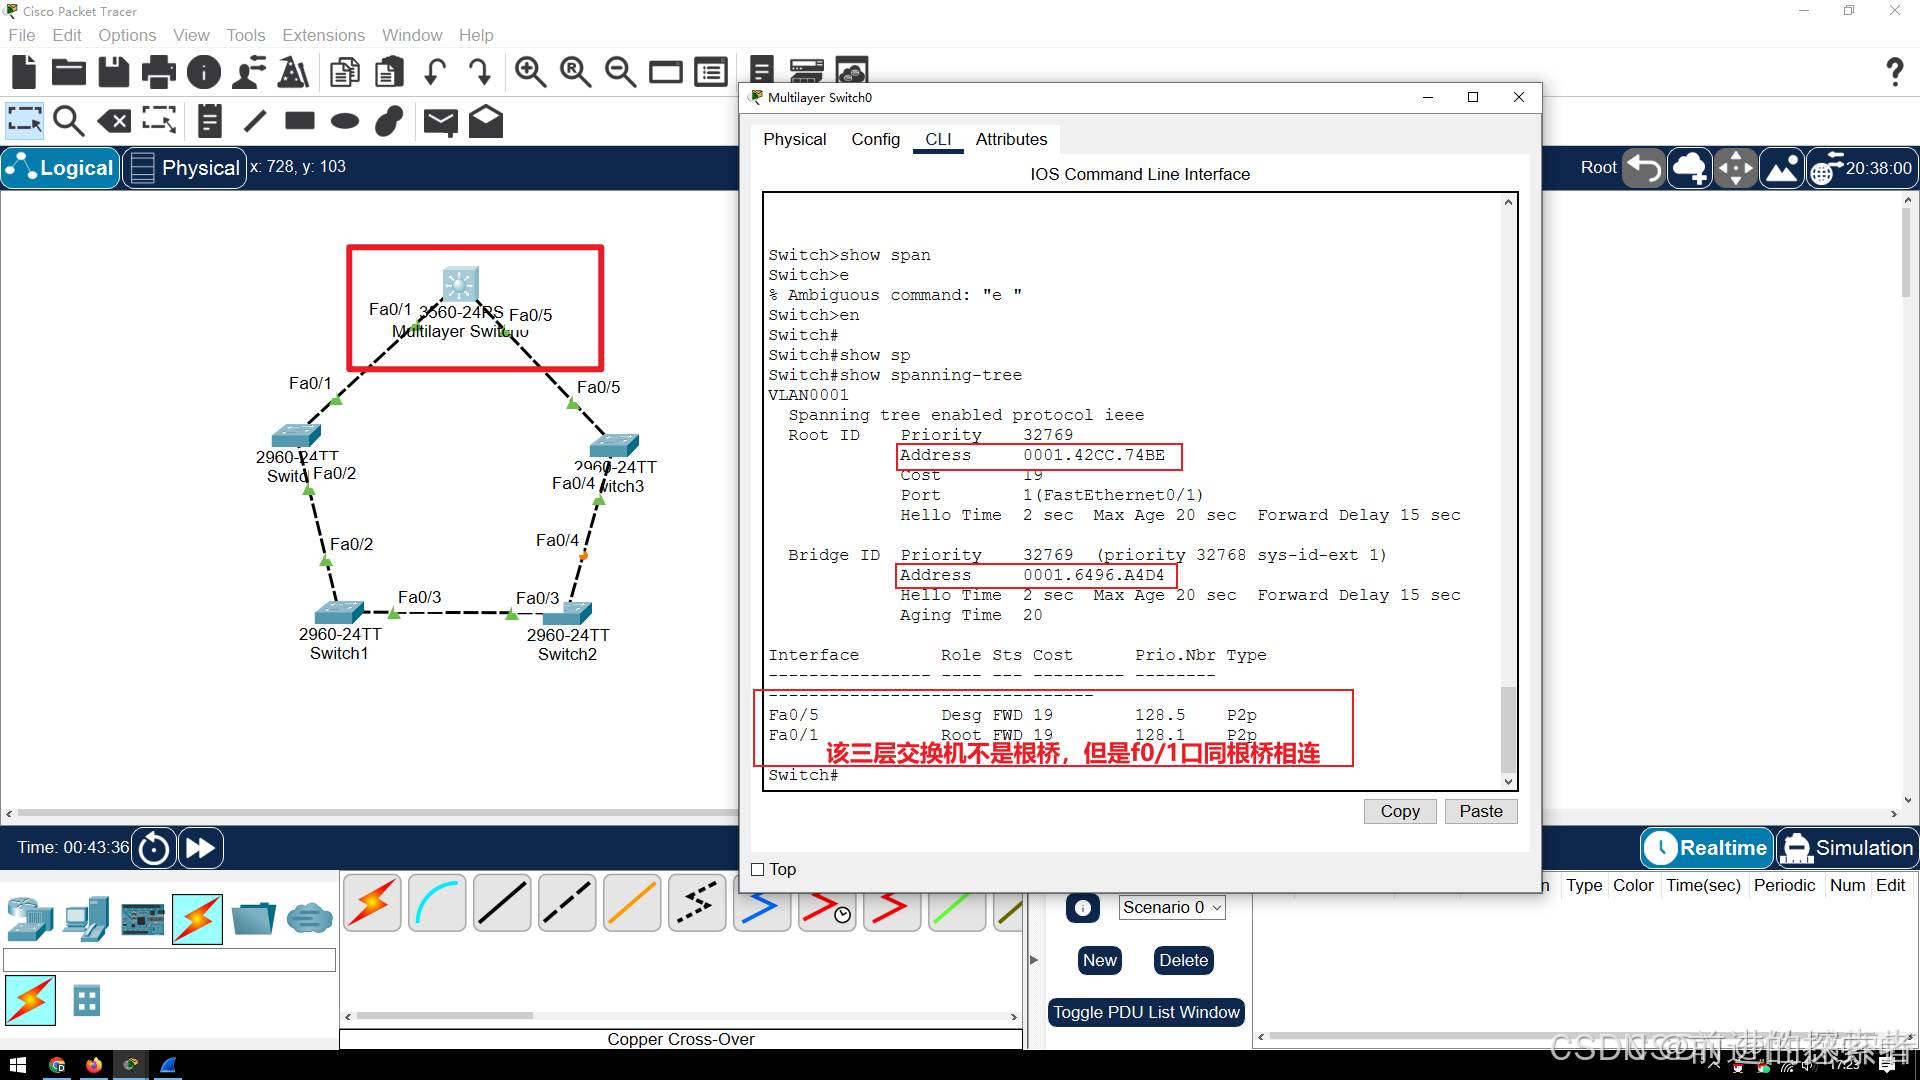1920x1080 pixels.
Task: Open the Scenario 0 dropdown
Action: tap(1172, 907)
